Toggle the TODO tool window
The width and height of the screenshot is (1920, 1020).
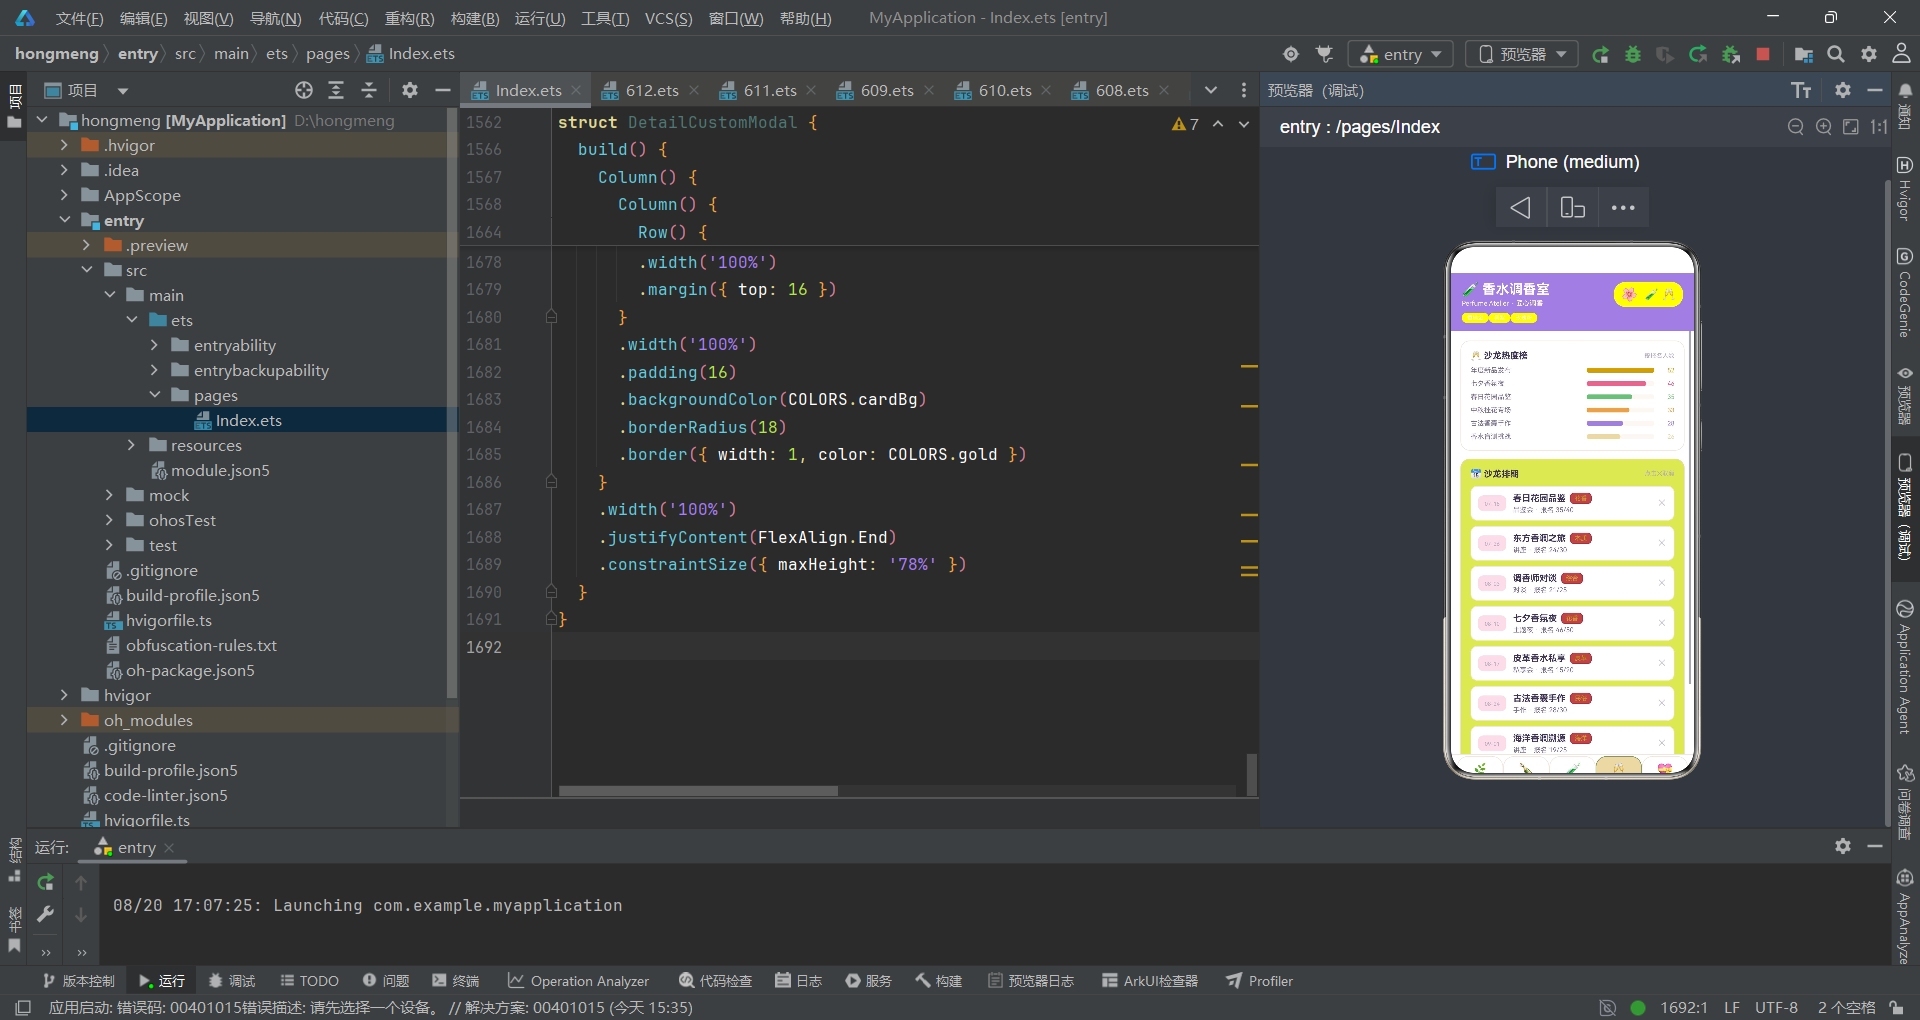pyautogui.click(x=310, y=981)
